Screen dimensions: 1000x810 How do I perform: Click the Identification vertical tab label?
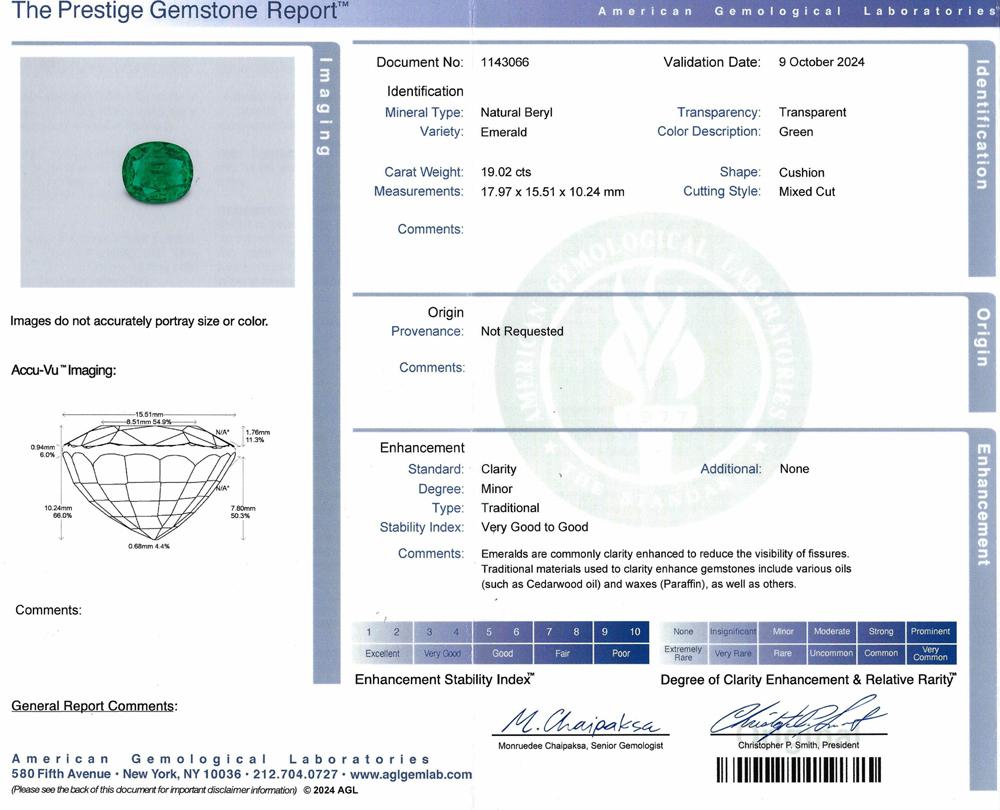[x=982, y=125]
